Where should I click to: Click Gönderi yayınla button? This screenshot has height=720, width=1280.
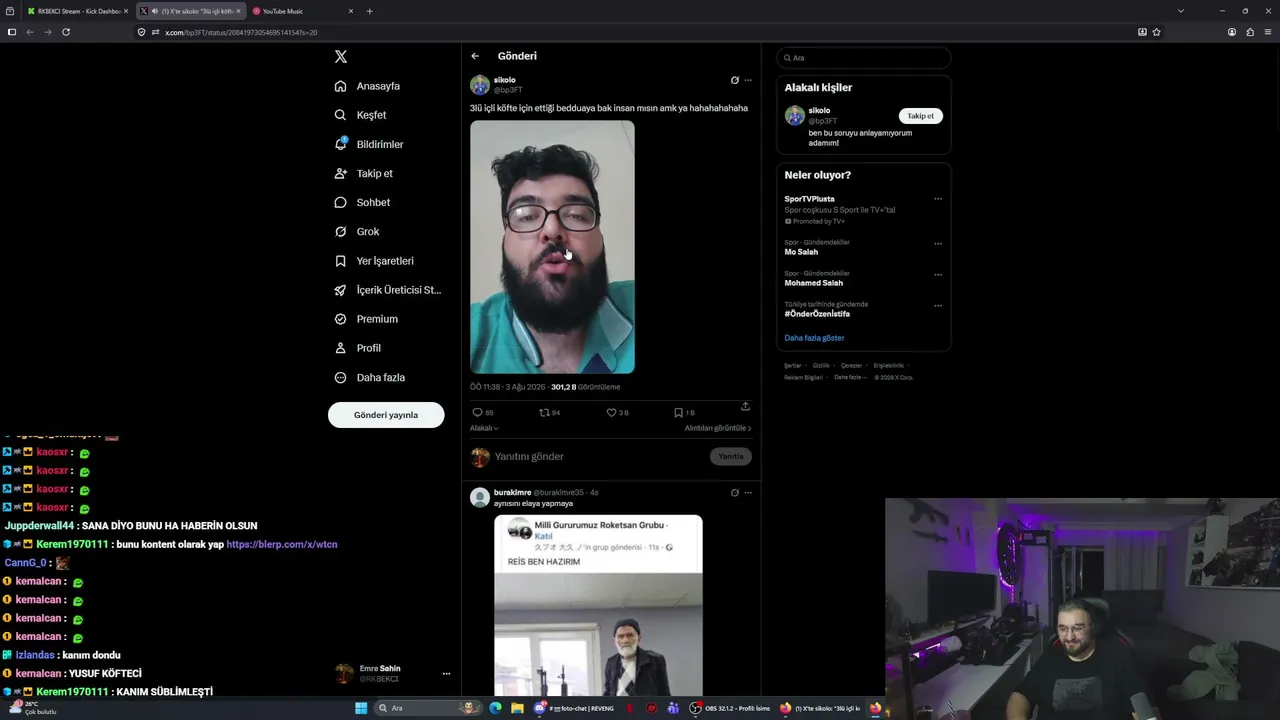pos(386,415)
